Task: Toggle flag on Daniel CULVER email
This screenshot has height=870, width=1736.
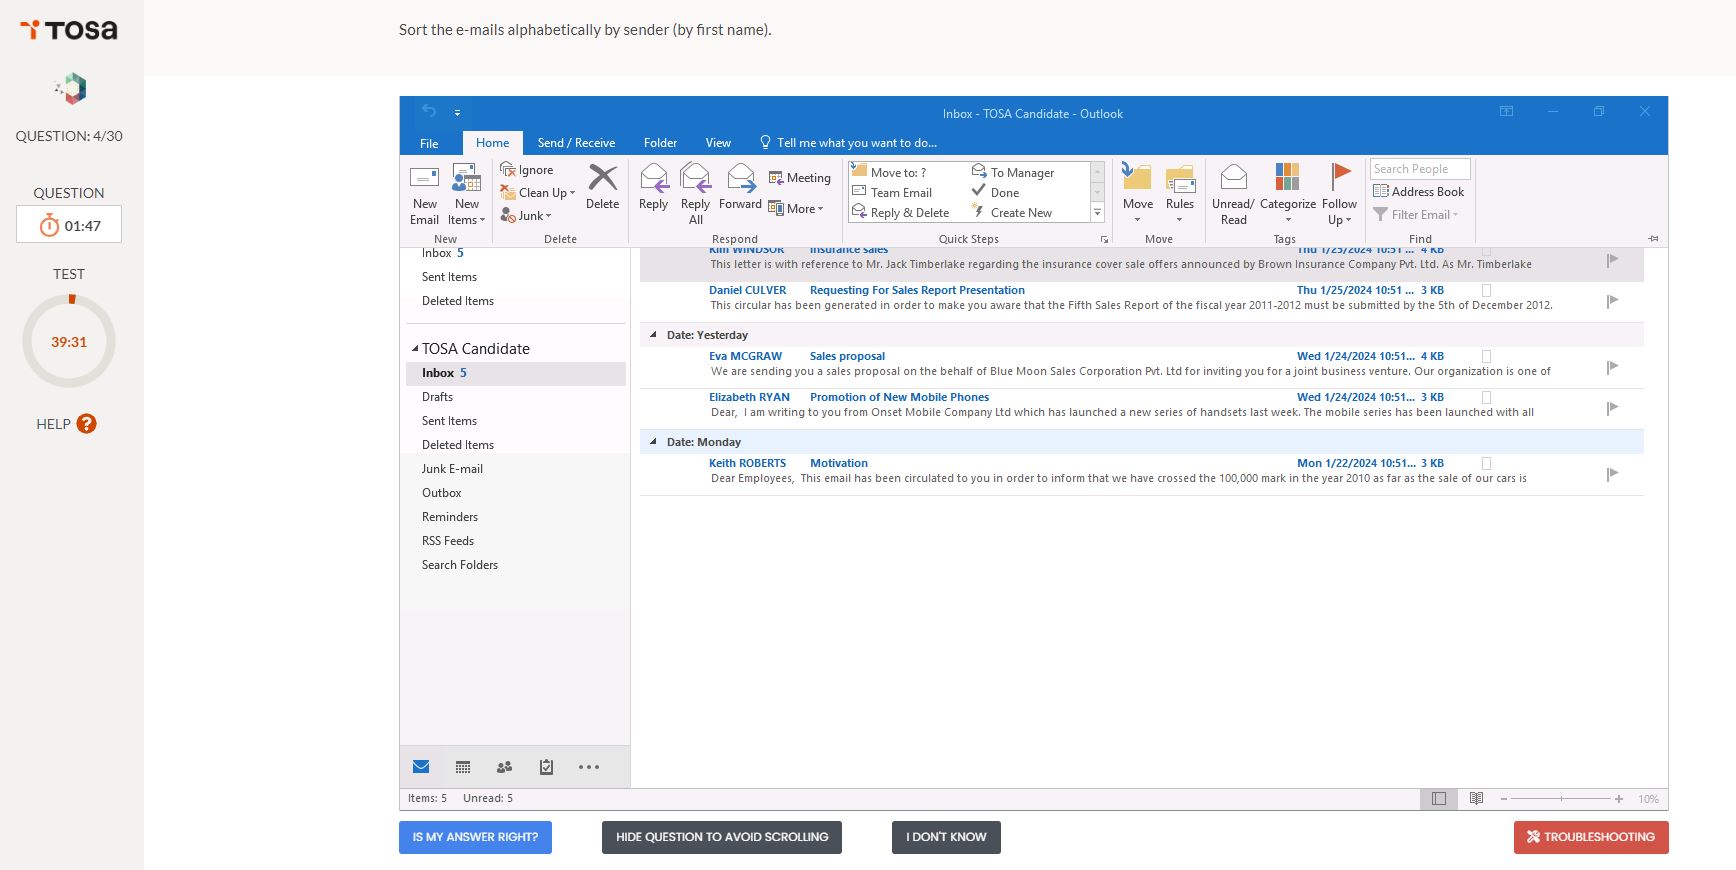Action: click(1612, 301)
